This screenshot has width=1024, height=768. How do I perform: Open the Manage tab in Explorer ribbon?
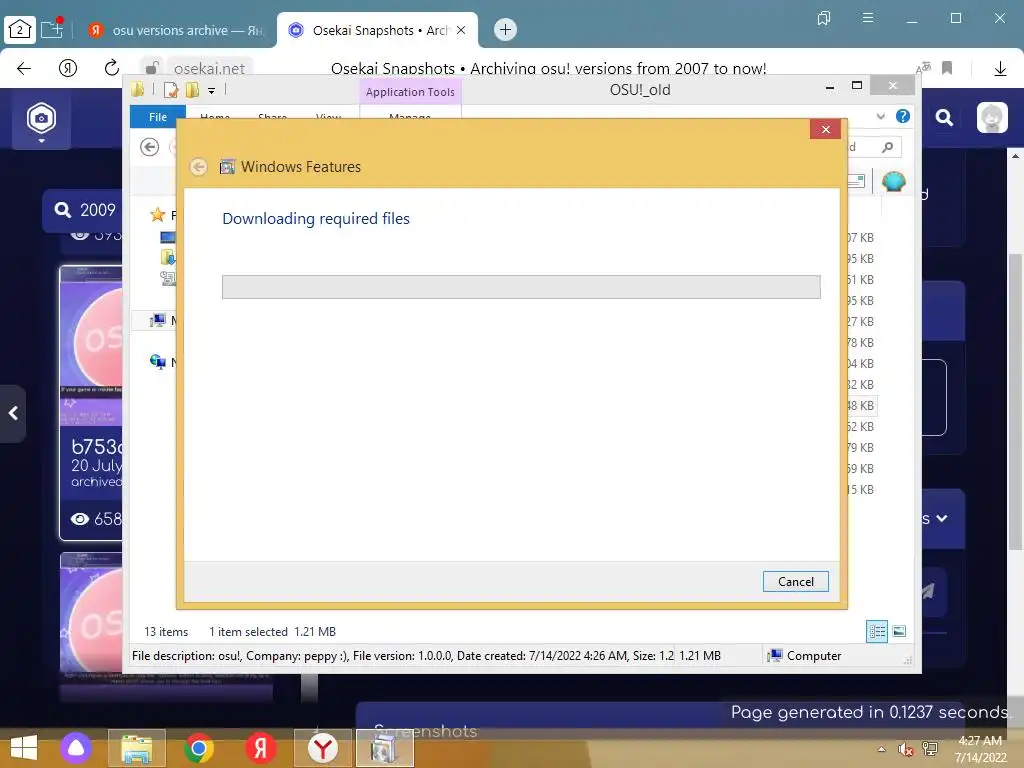coord(410,117)
